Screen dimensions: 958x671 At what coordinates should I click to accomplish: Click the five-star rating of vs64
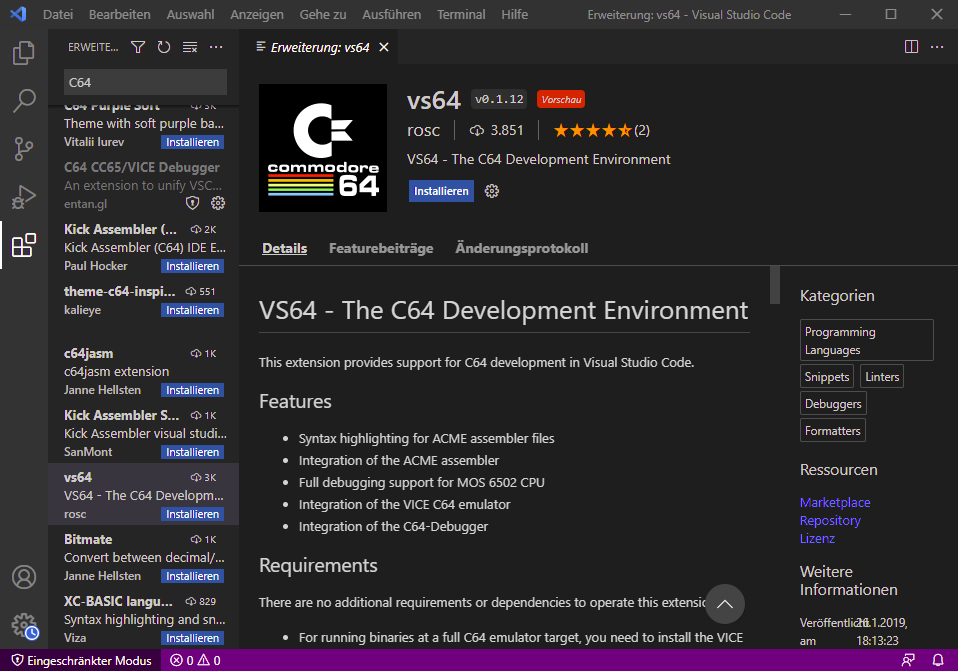[x=592, y=130]
